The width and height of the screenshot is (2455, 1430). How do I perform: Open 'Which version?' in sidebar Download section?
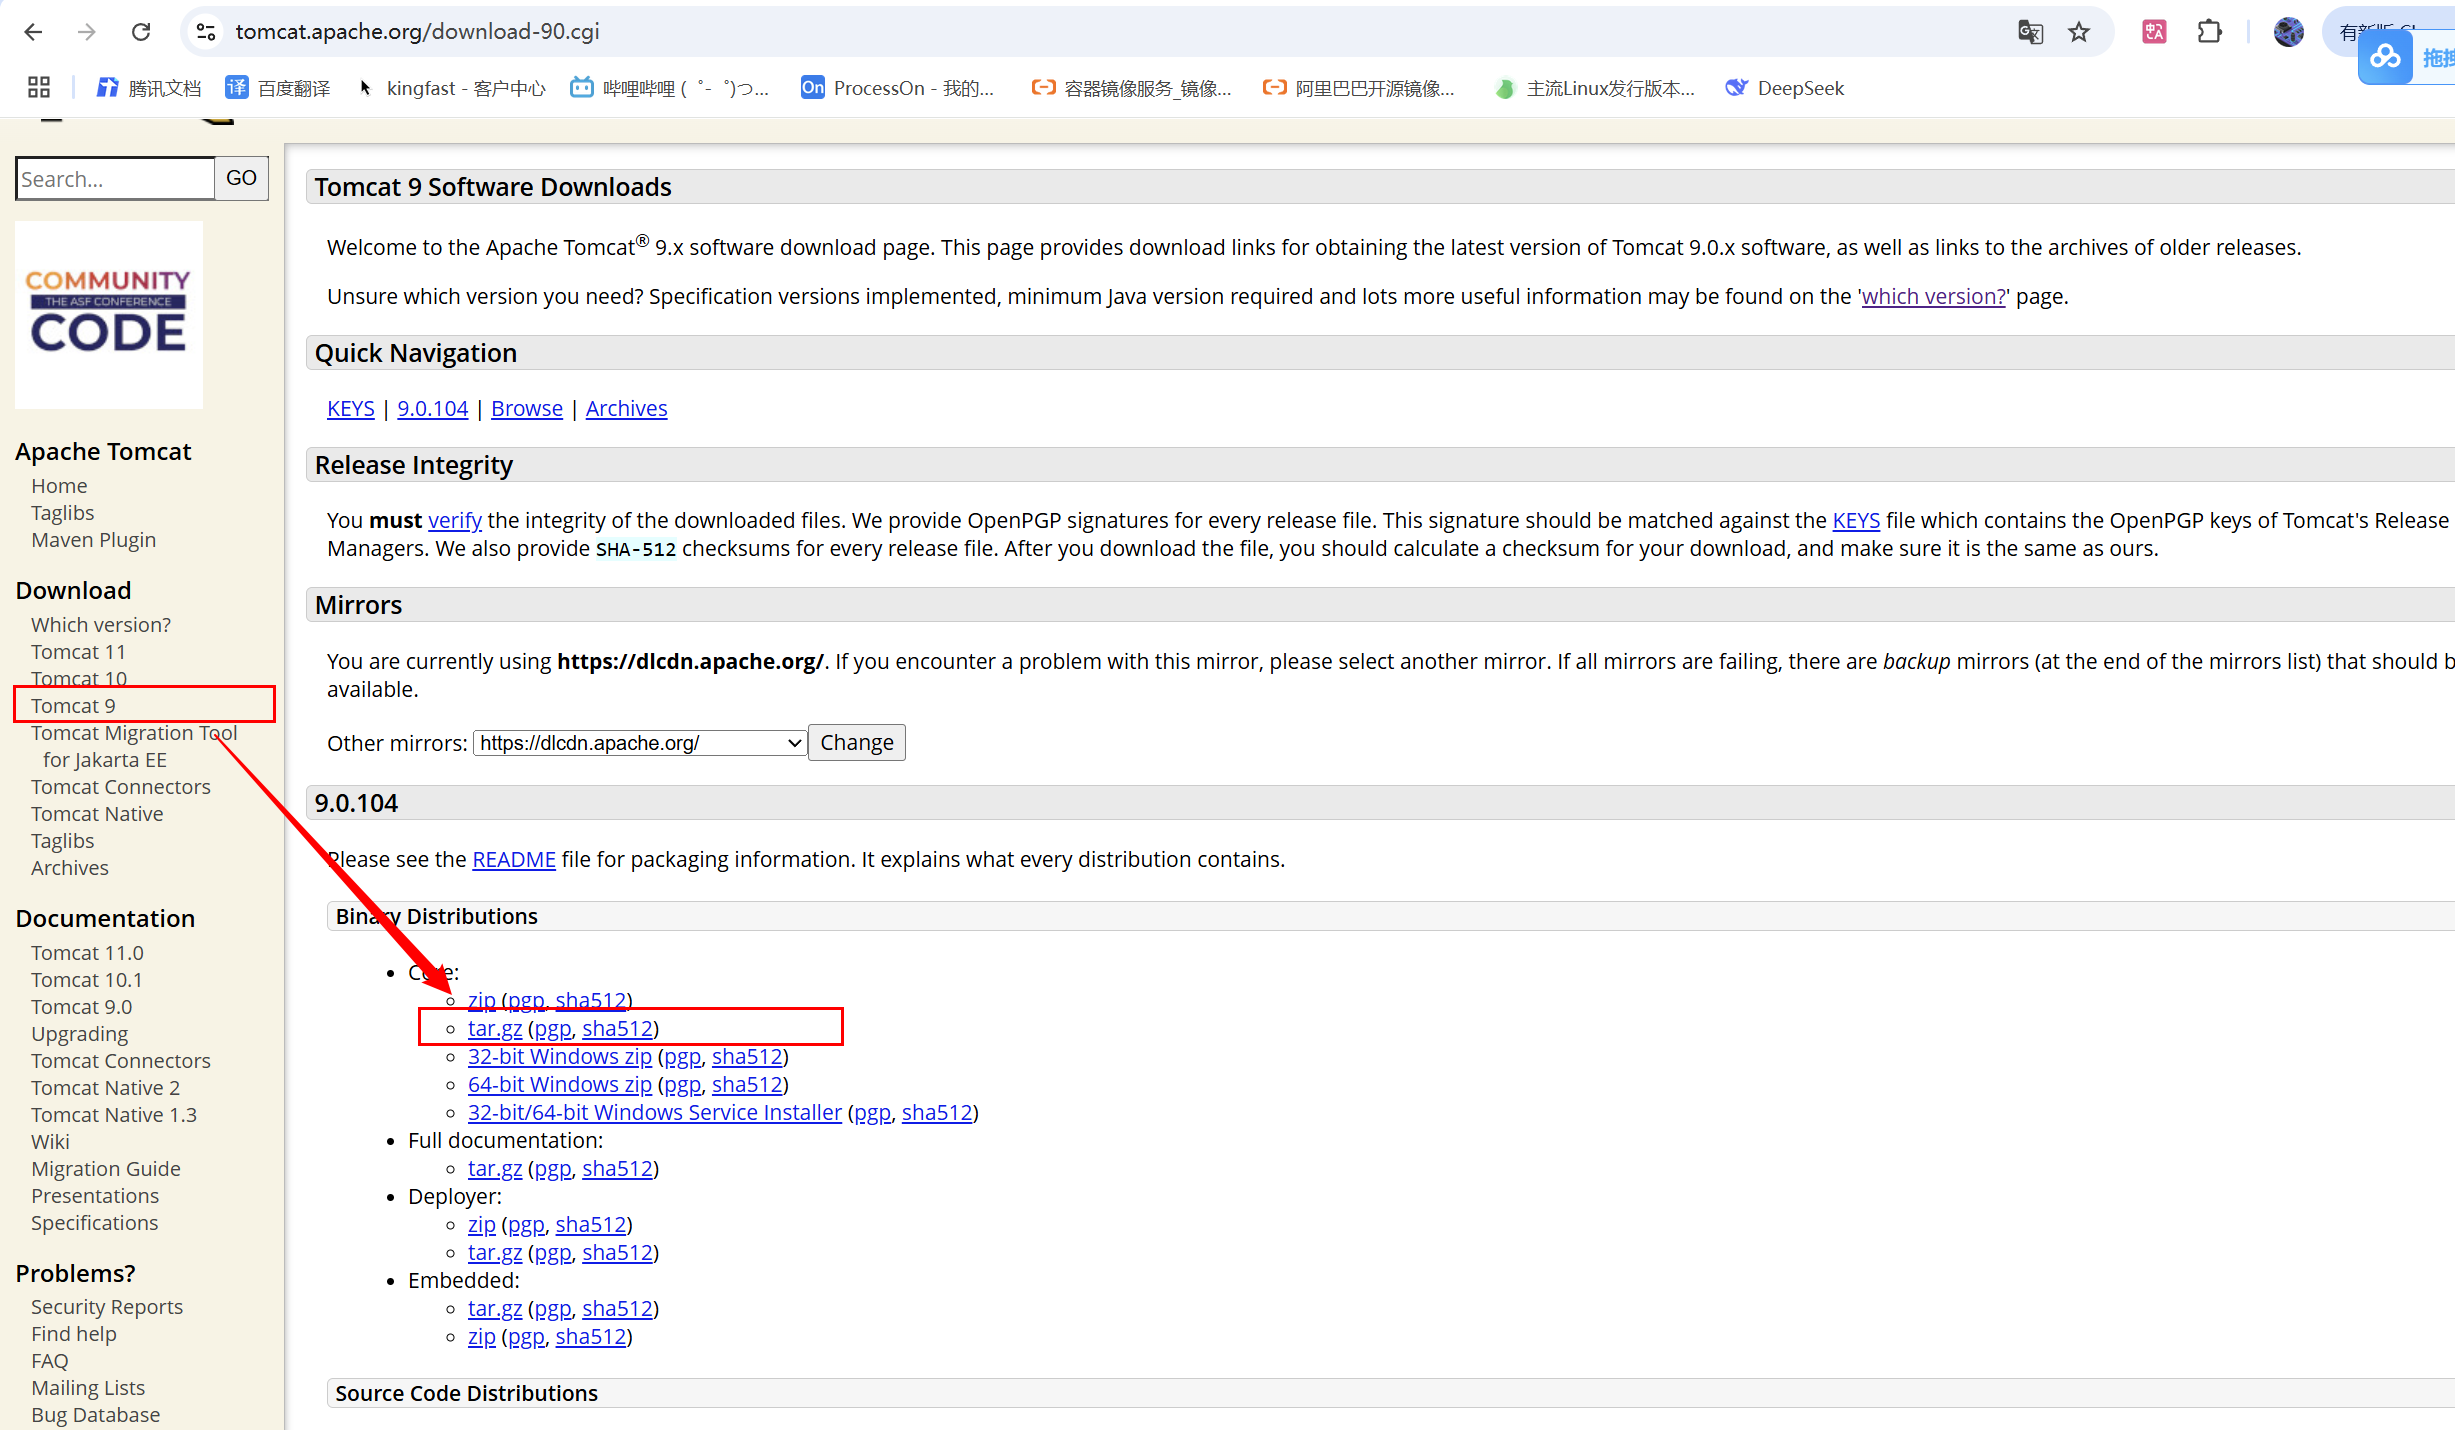pyautogui.click(x=101, y=624)
